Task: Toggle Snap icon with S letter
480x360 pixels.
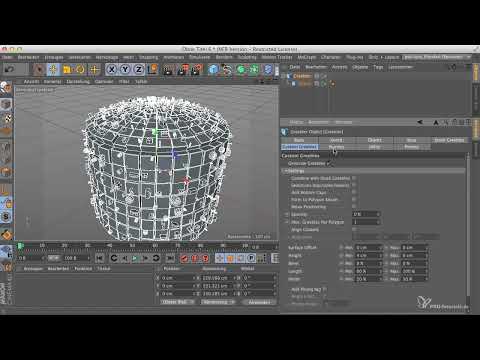Action: click(6, 217)
